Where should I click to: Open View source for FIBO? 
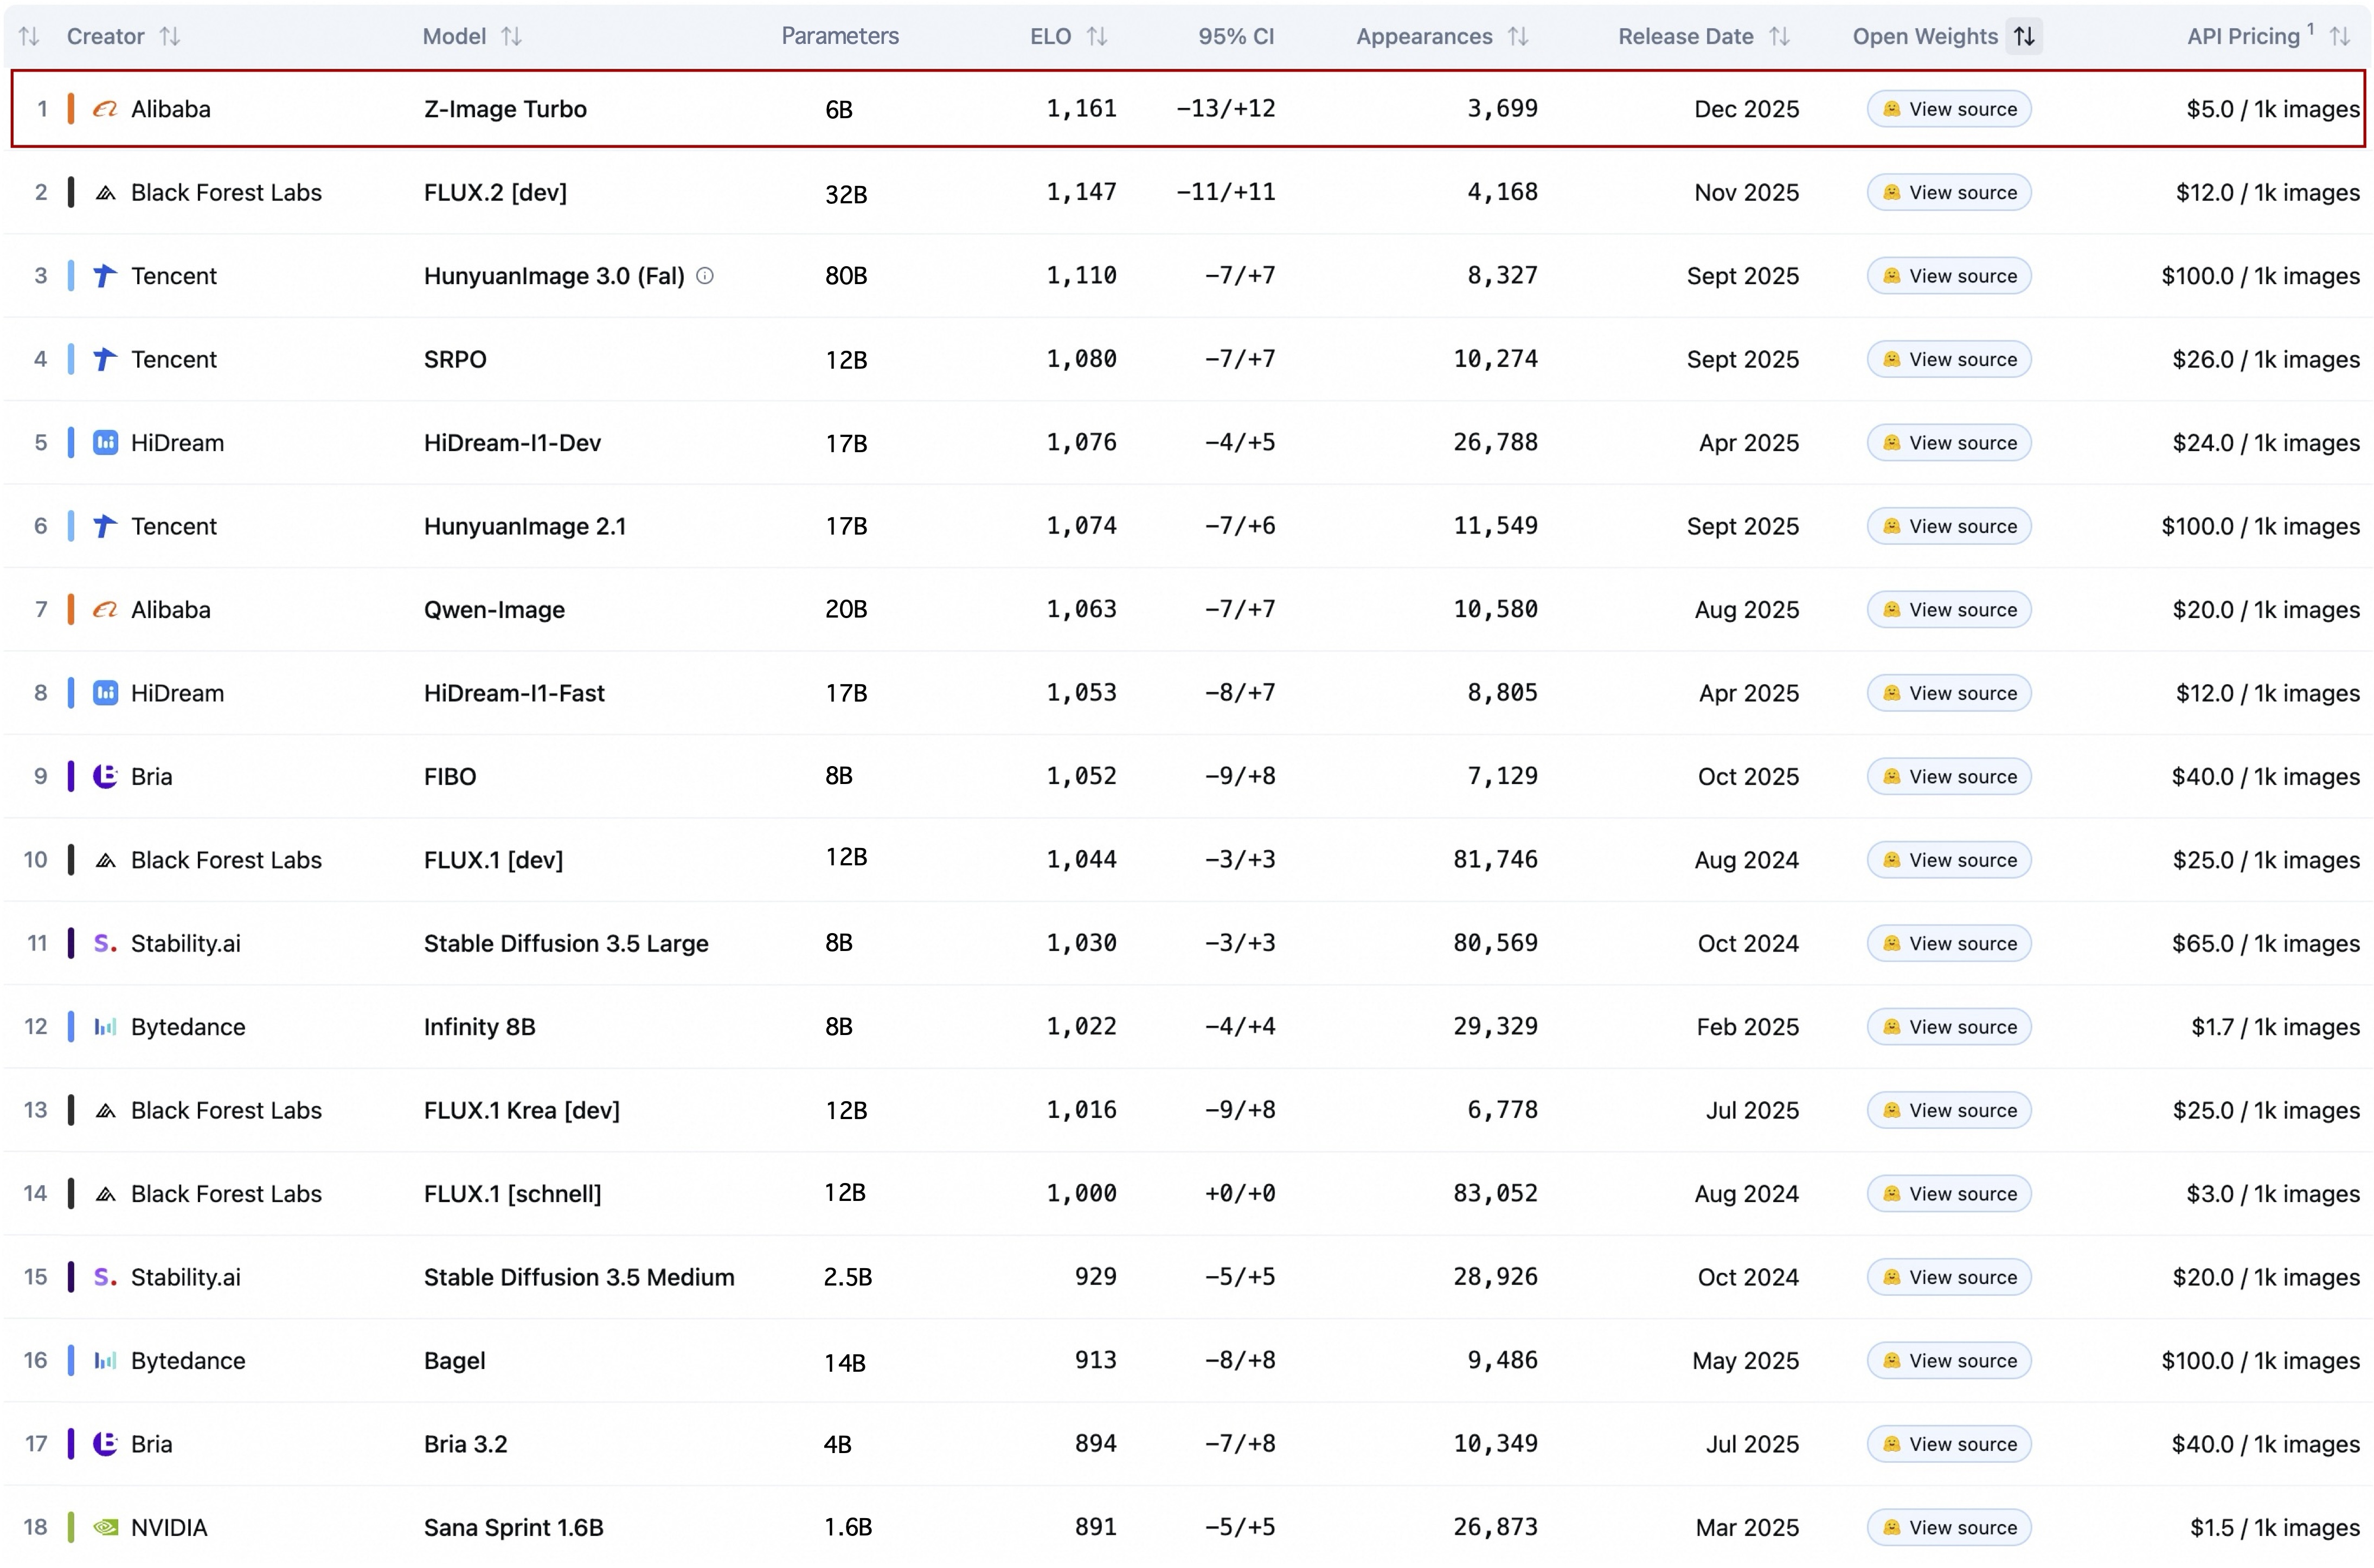pyautogui.click(x=1949, y=777)
